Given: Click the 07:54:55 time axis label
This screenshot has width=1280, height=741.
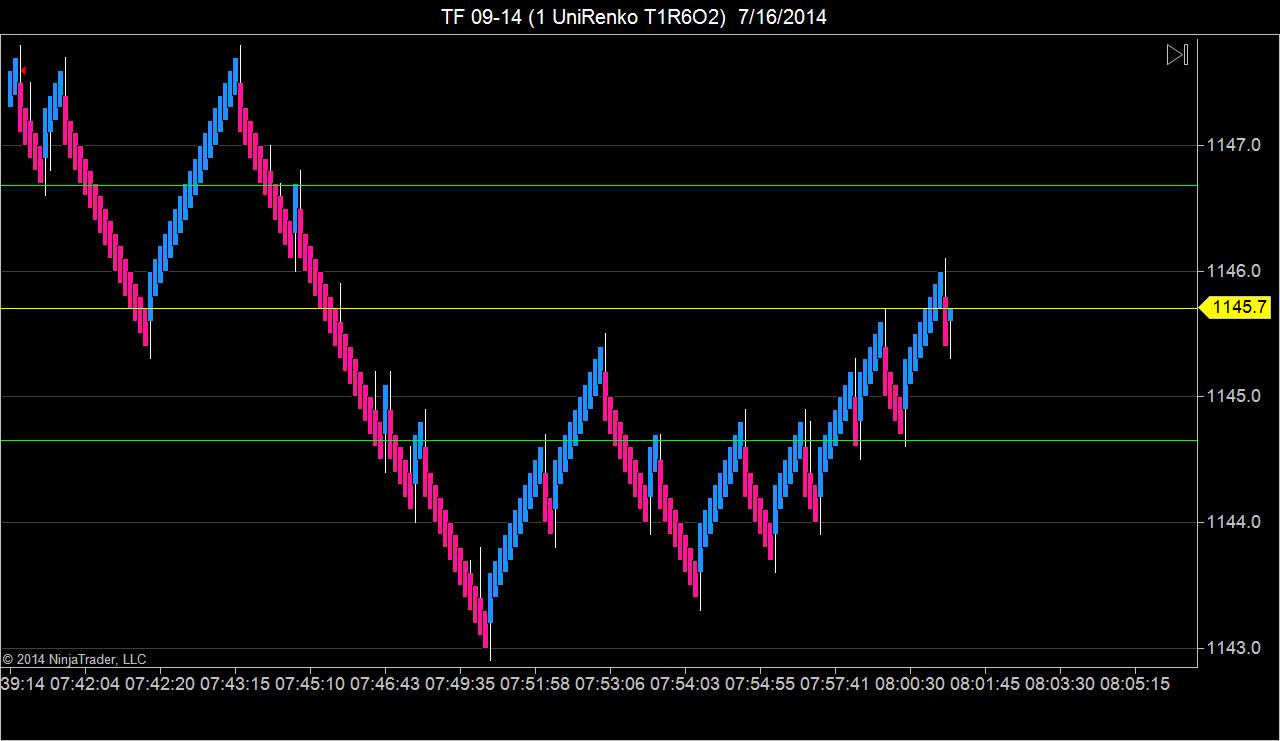Looking at the screenshot, I should coord(760,684).
